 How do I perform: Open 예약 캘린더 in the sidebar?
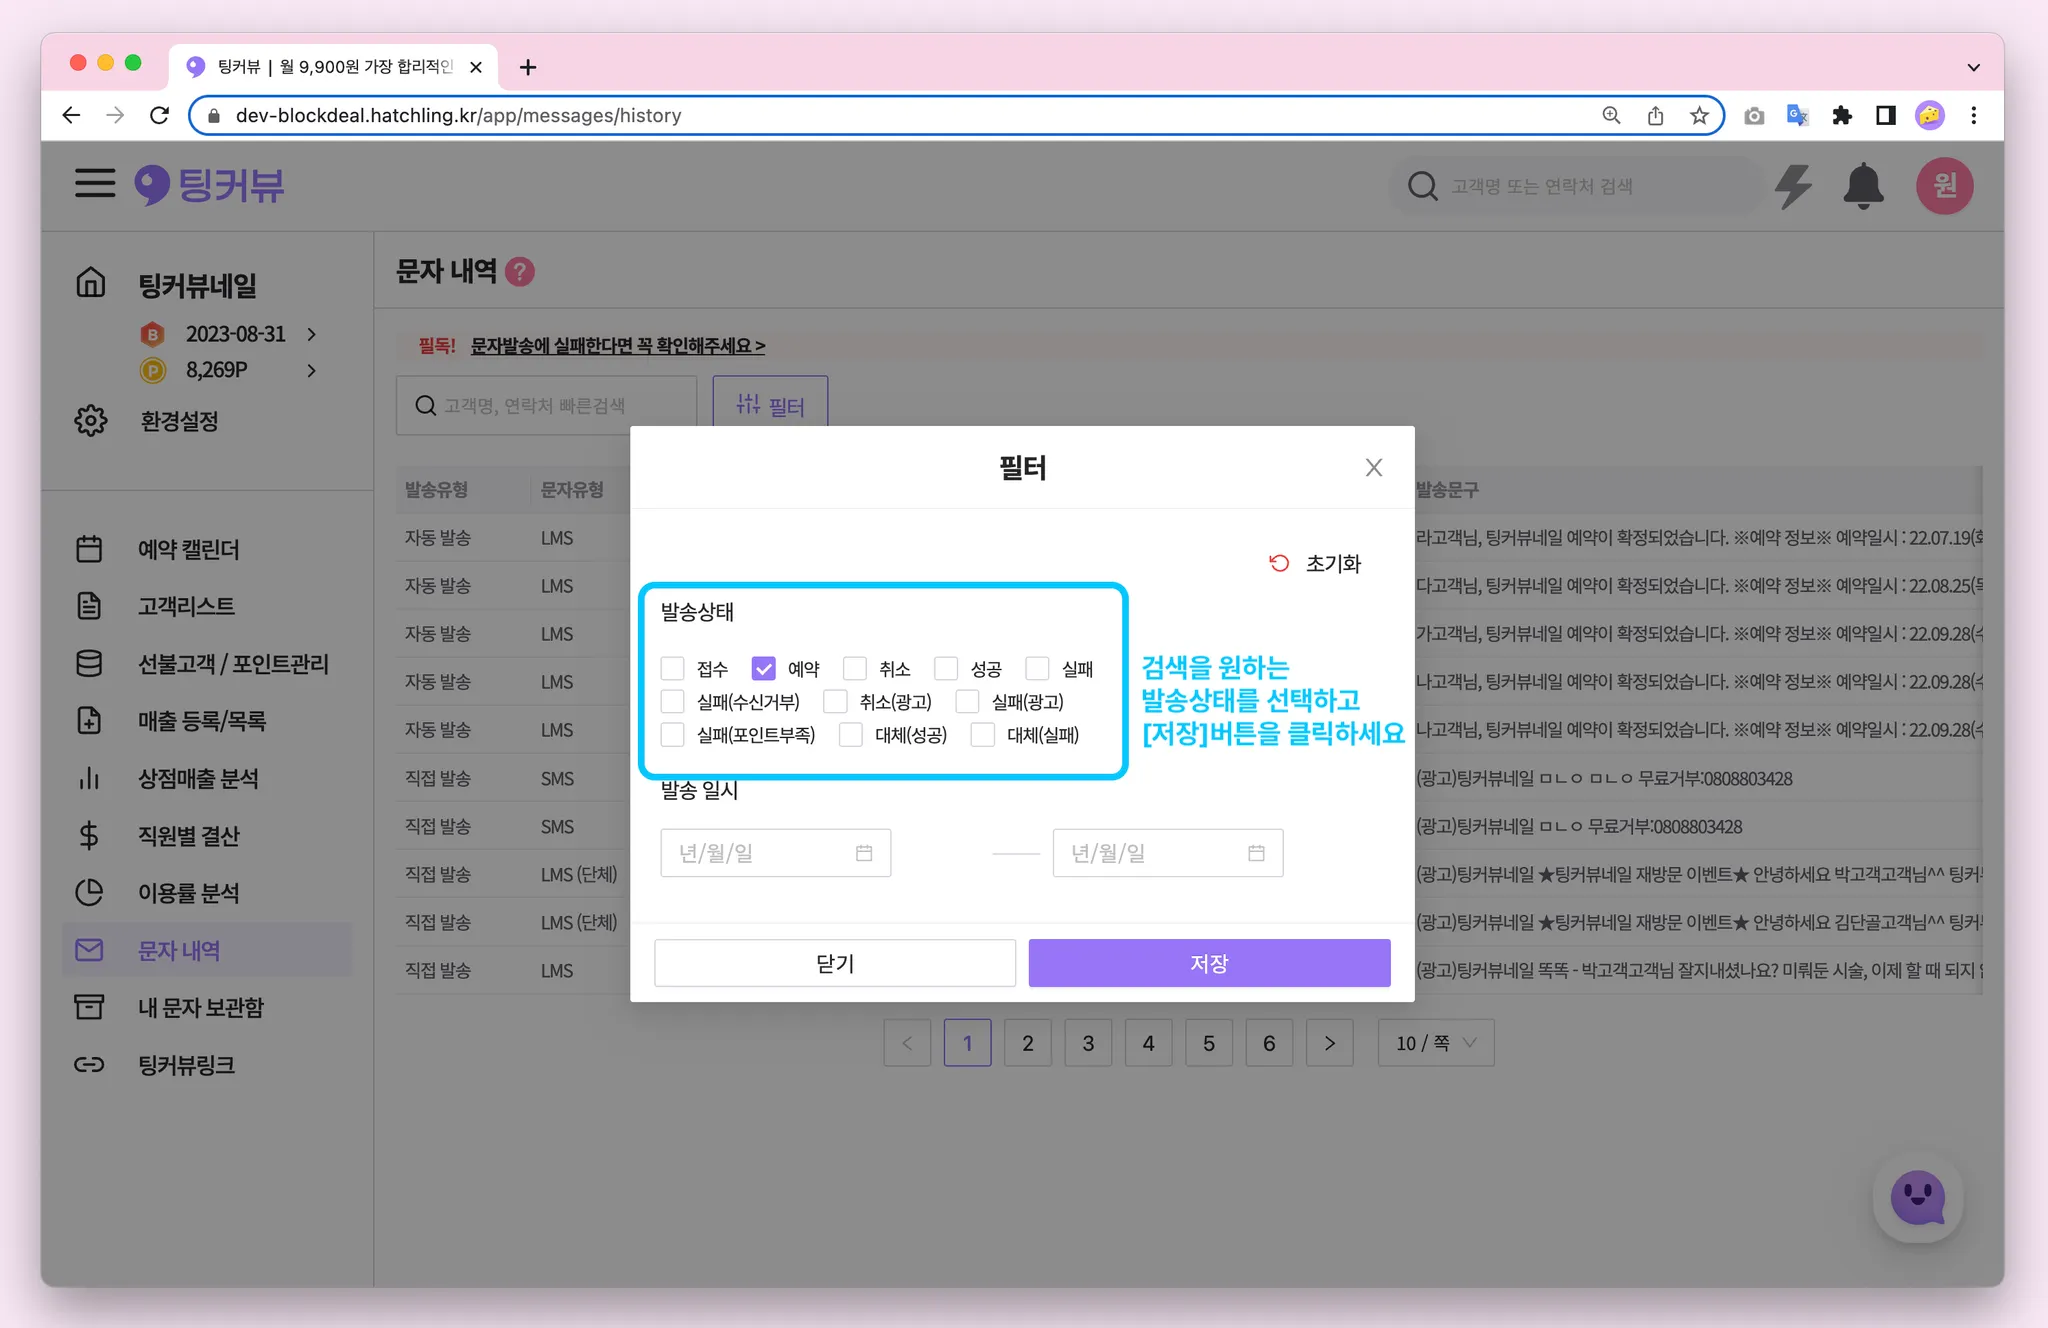188,549
